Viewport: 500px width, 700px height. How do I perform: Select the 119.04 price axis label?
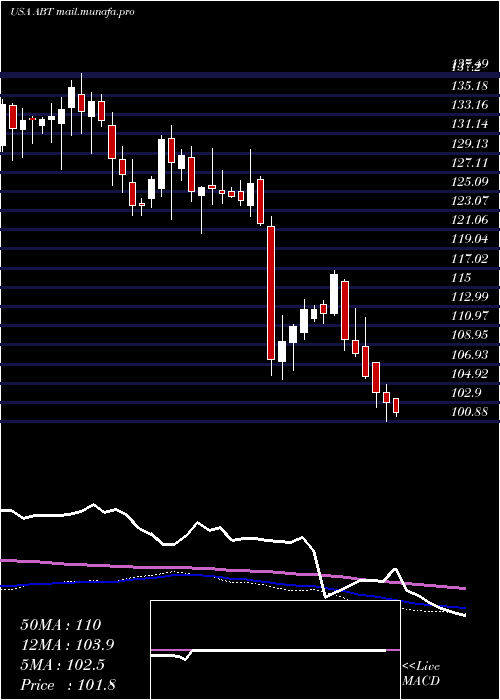[x=470, y=240]
